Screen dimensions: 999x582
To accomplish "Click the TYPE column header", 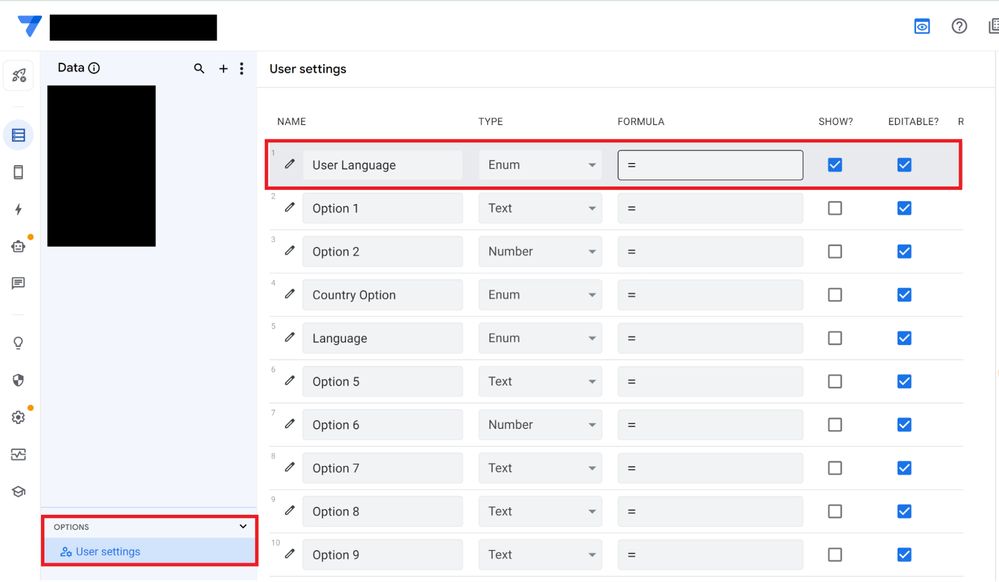I will pyautogui.click(x=491, y=122).
